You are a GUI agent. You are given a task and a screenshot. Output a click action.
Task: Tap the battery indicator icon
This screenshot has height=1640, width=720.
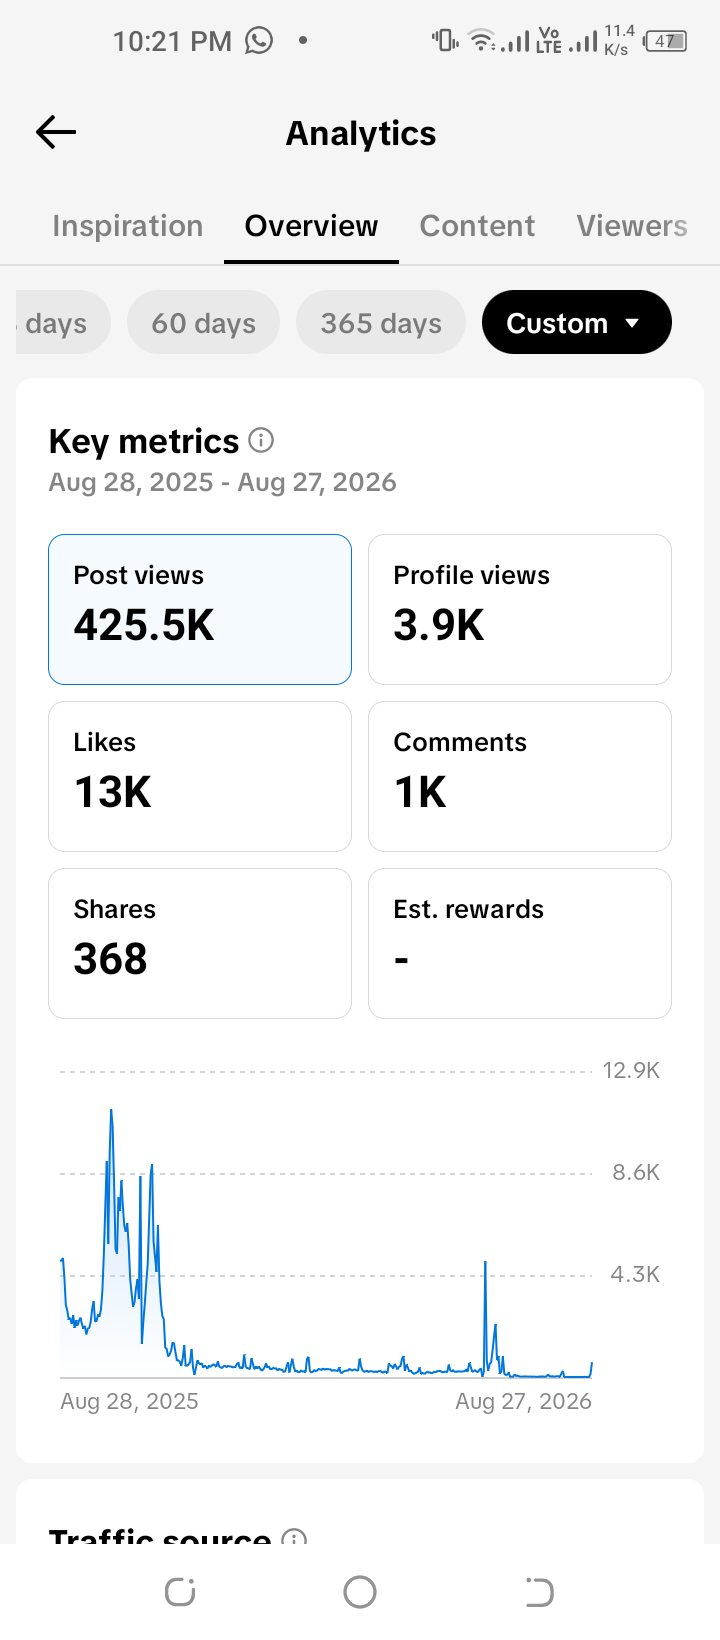tap(665, 41)
